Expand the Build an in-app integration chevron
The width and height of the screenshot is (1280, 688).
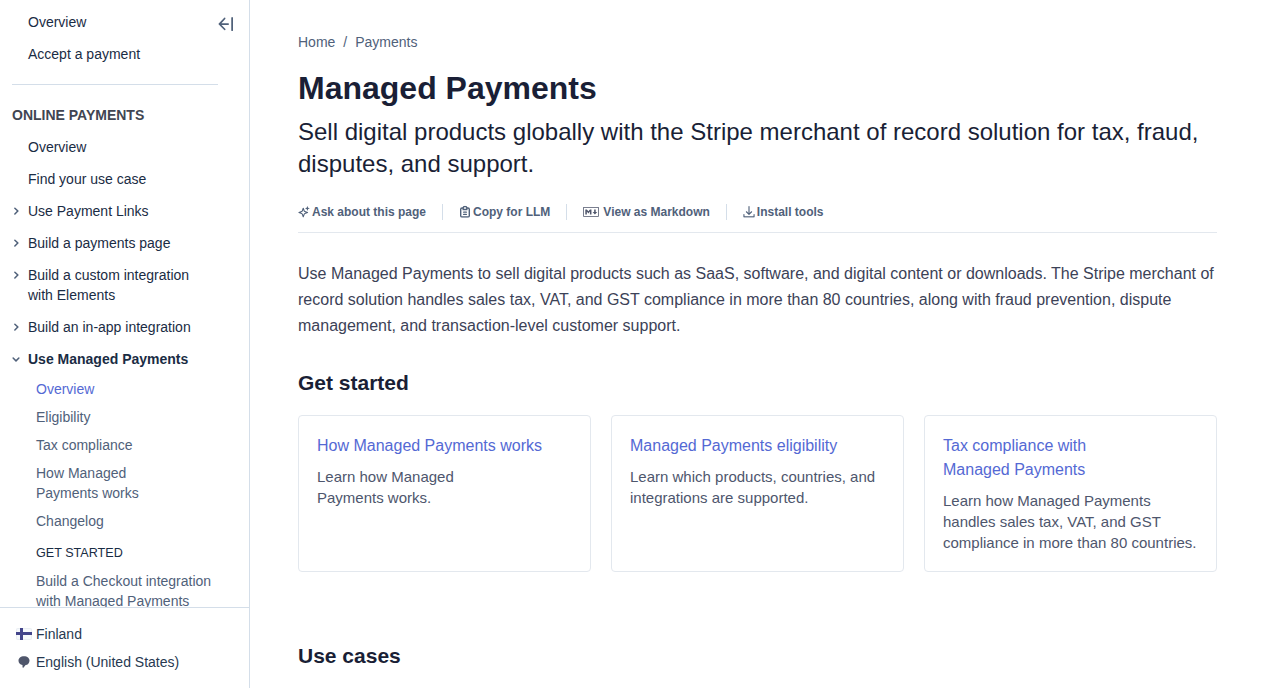16,327
